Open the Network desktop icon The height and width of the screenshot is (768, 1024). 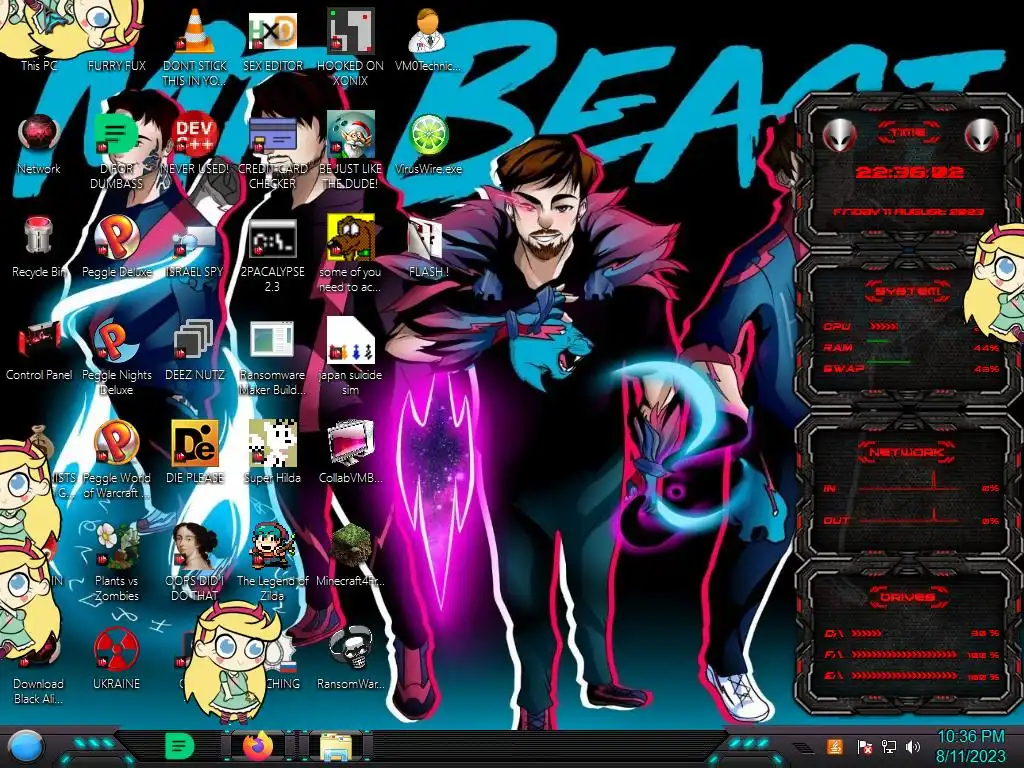[39, 133]
